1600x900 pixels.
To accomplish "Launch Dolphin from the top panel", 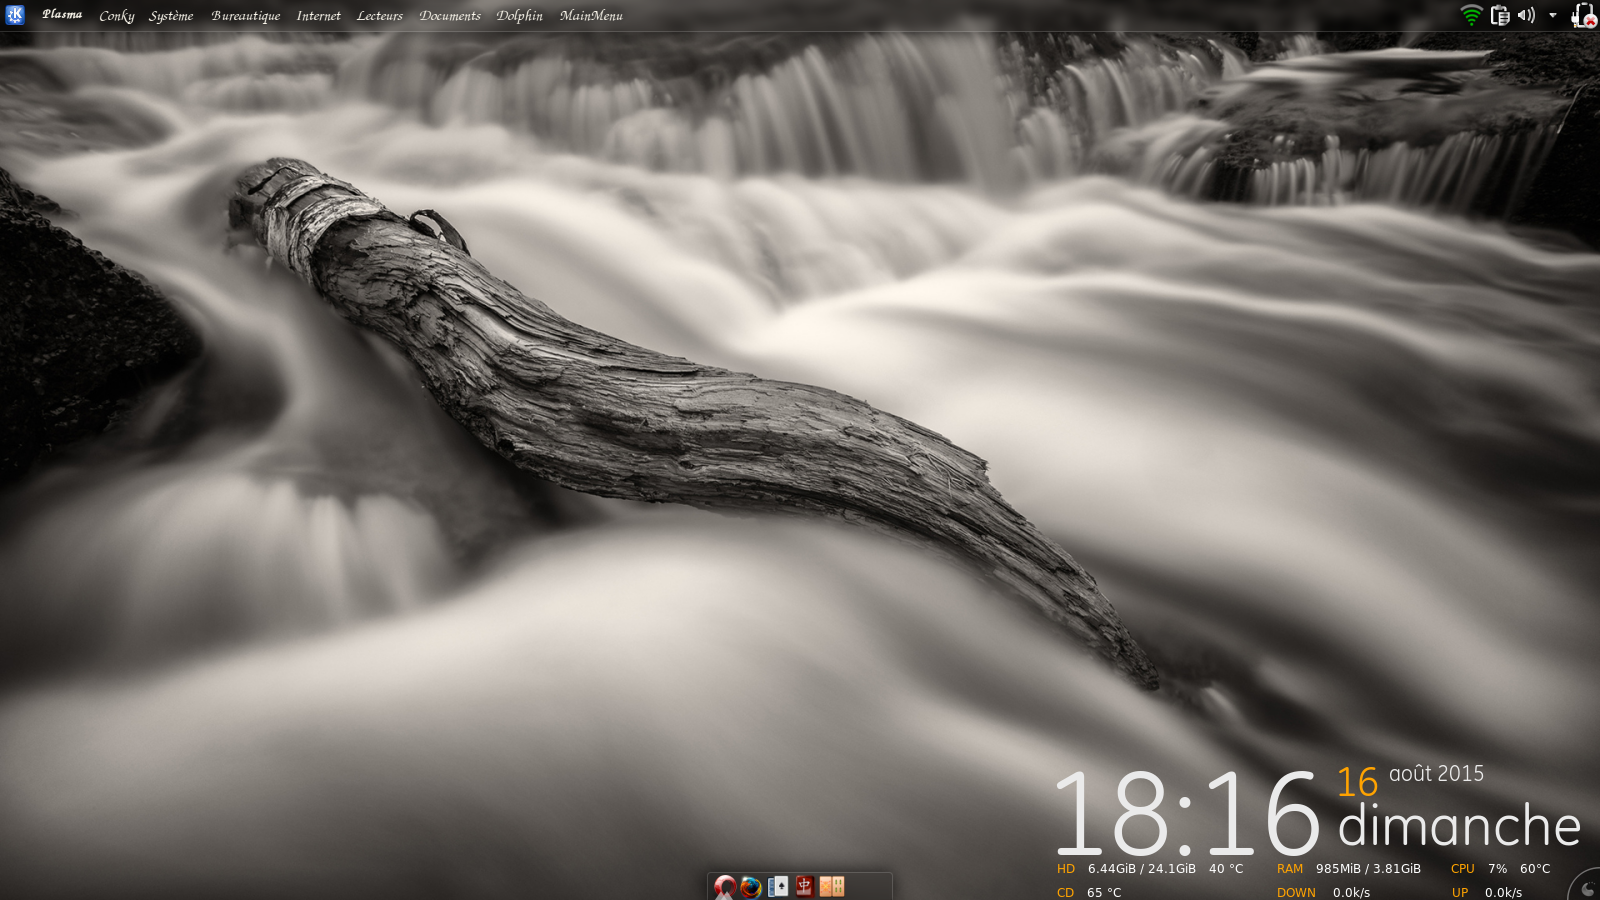I will click(520, 16).
